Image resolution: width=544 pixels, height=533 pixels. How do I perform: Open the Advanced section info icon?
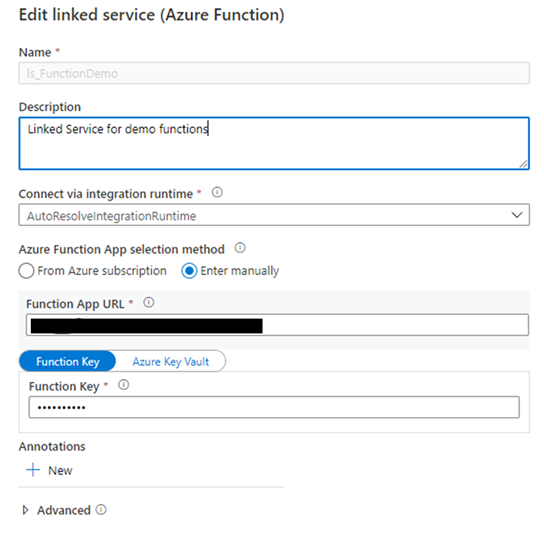[101, 510]
